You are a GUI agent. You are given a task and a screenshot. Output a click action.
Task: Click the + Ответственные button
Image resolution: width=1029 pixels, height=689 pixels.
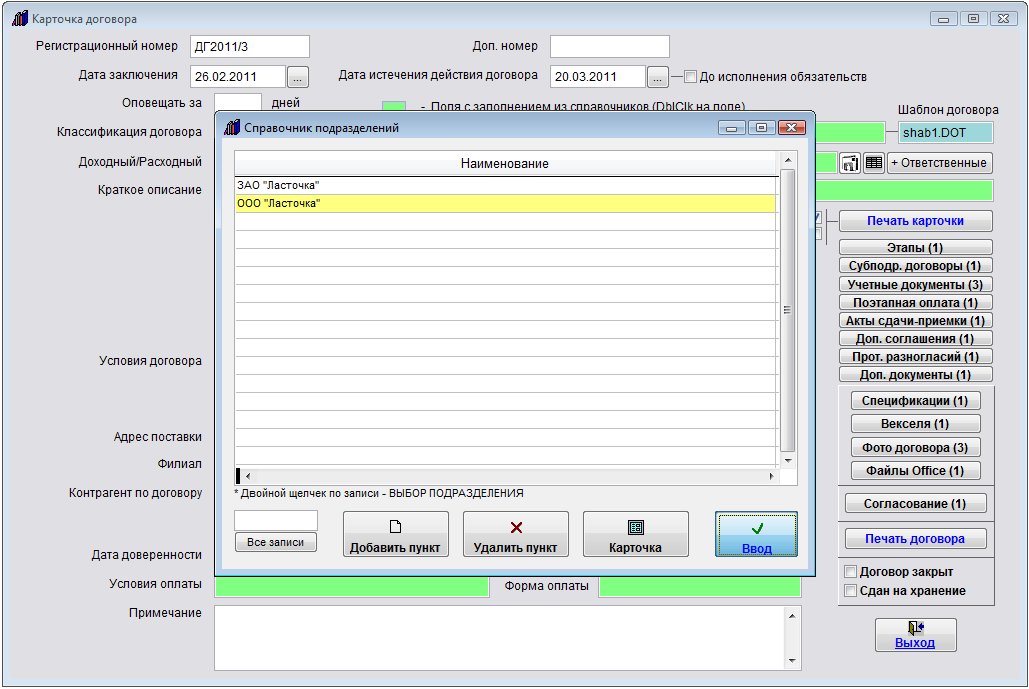(939, 163)
